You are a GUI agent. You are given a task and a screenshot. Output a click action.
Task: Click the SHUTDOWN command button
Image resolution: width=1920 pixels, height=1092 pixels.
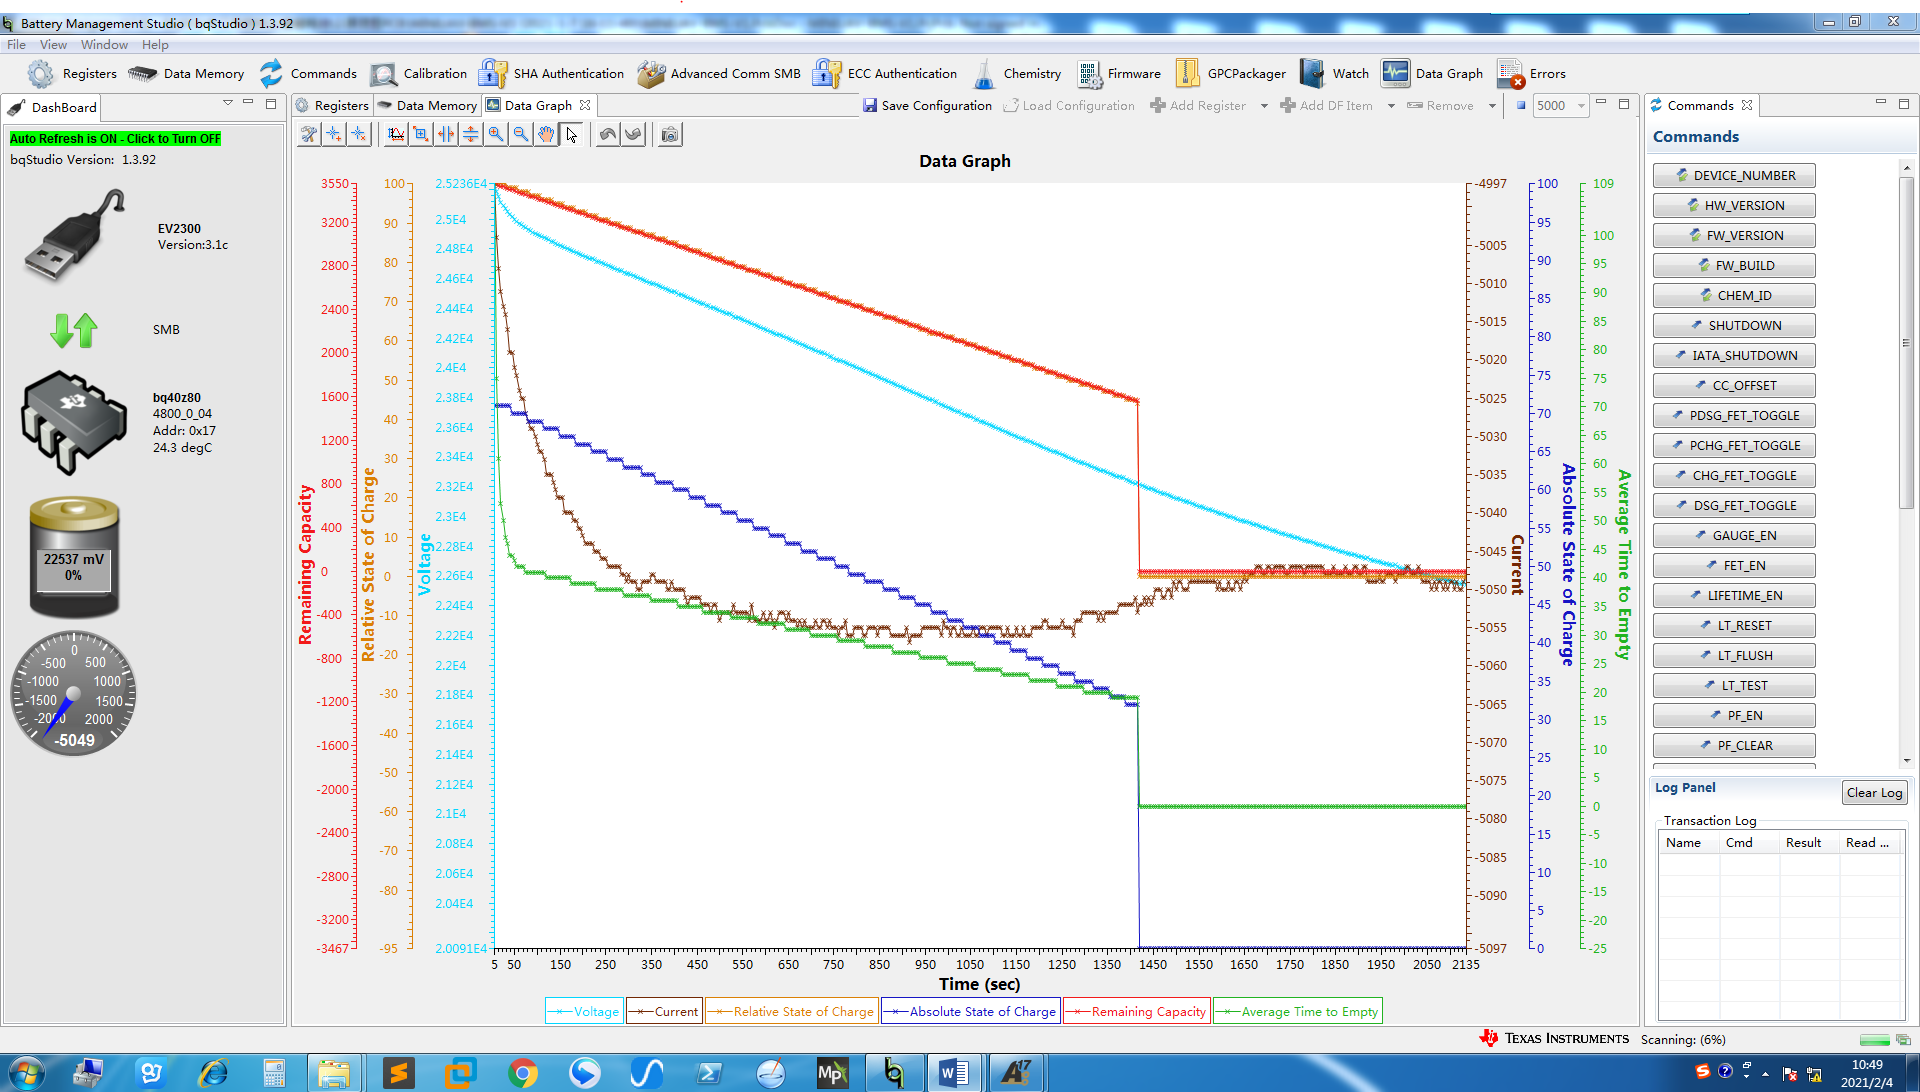1733,325
